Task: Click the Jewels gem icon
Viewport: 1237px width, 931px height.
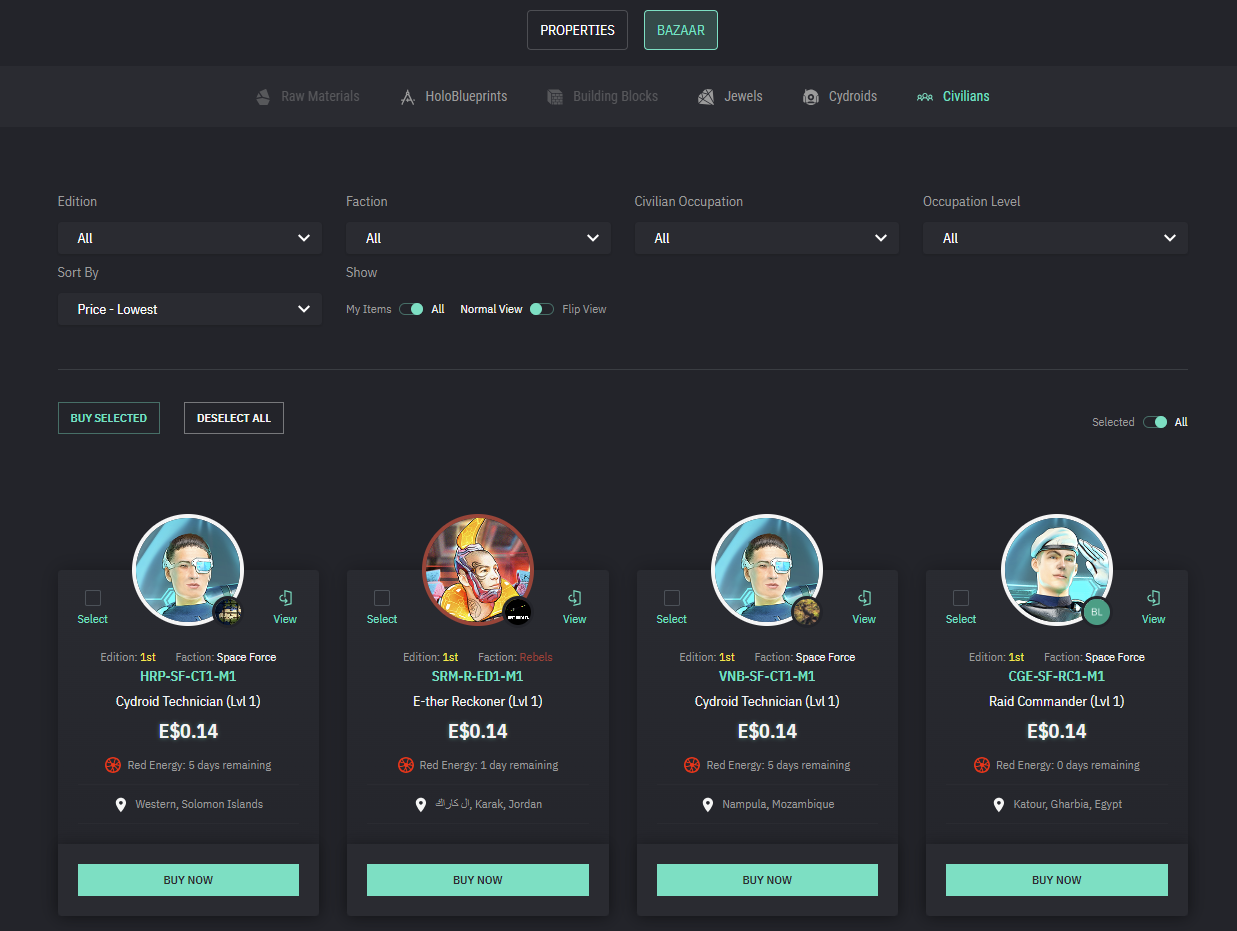Action: click(x=706, y=97)
